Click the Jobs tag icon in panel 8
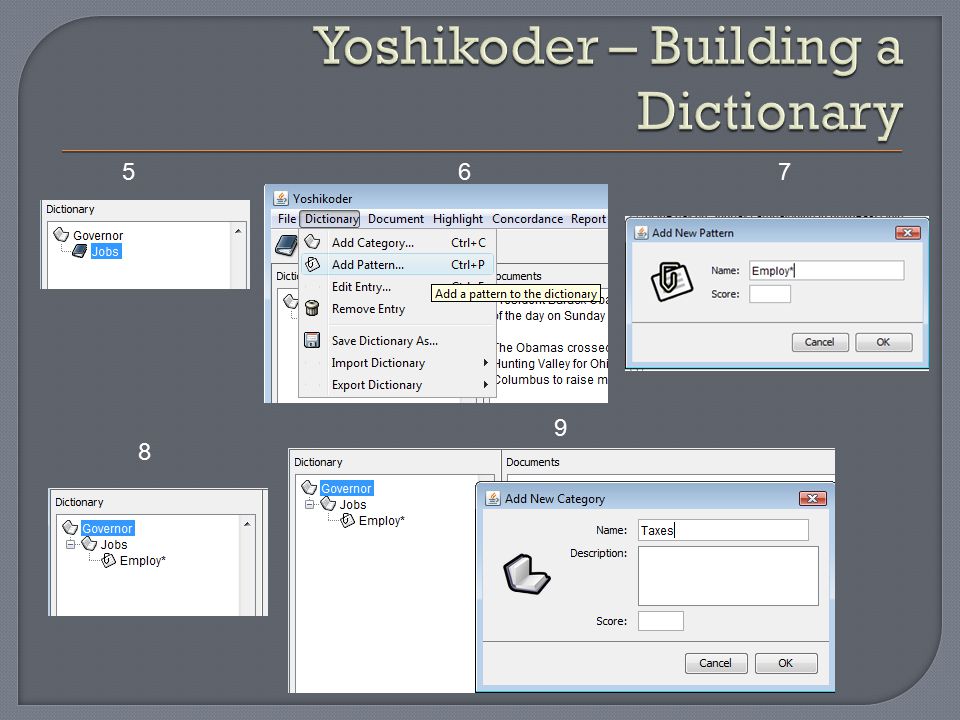The height and width of the screenshot is (720, 960). tap(89, 544)
